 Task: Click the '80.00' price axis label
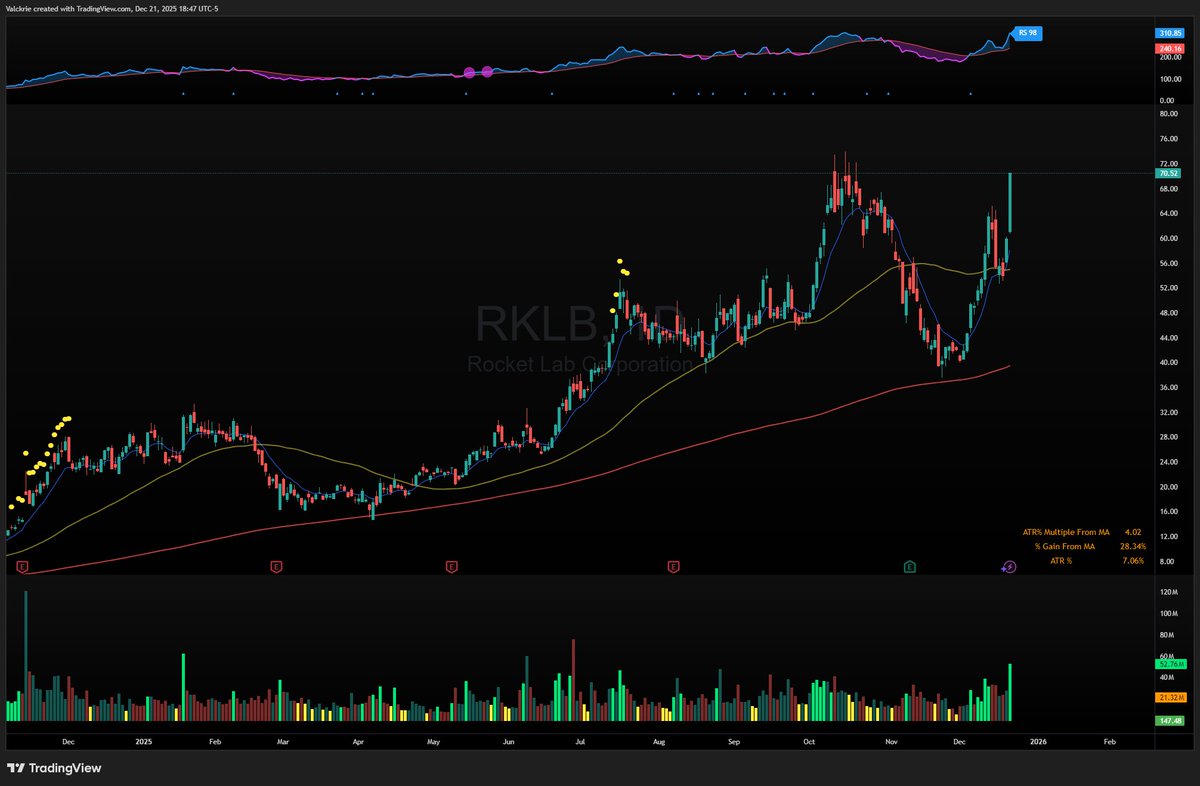click(1169, 114)
